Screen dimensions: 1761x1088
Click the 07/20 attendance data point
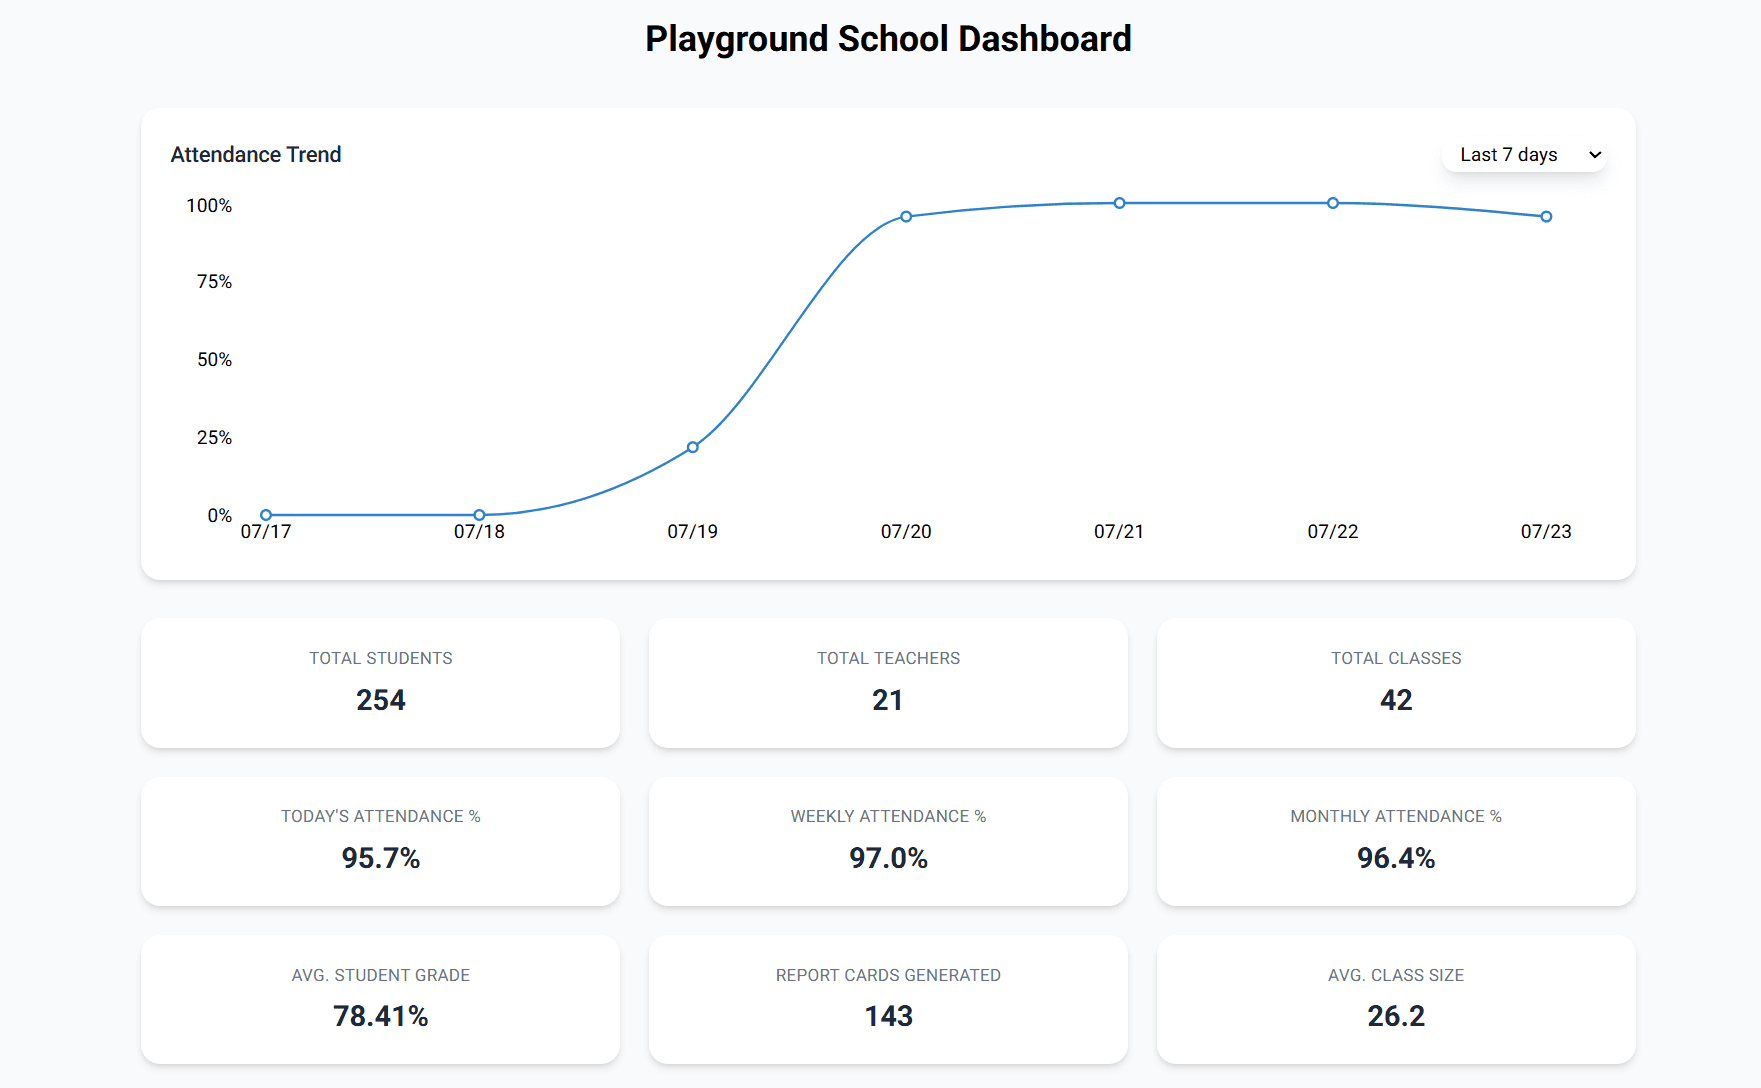click(906, 217)
